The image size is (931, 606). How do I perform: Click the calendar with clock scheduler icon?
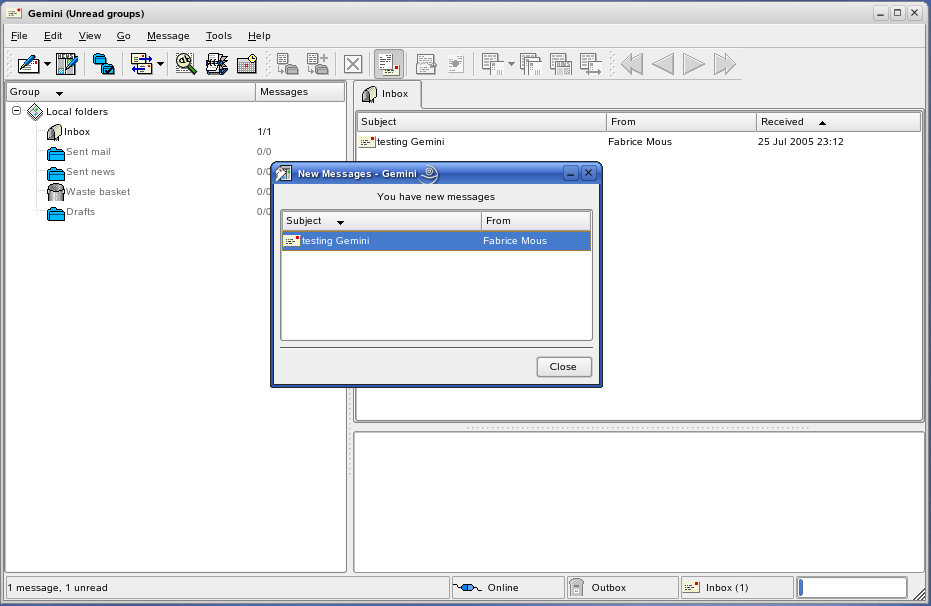tap(247, 64)
